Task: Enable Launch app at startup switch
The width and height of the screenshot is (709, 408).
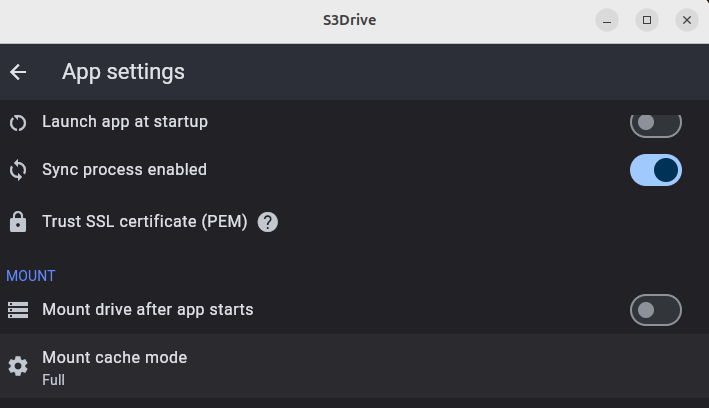Action: pos(656,122)
